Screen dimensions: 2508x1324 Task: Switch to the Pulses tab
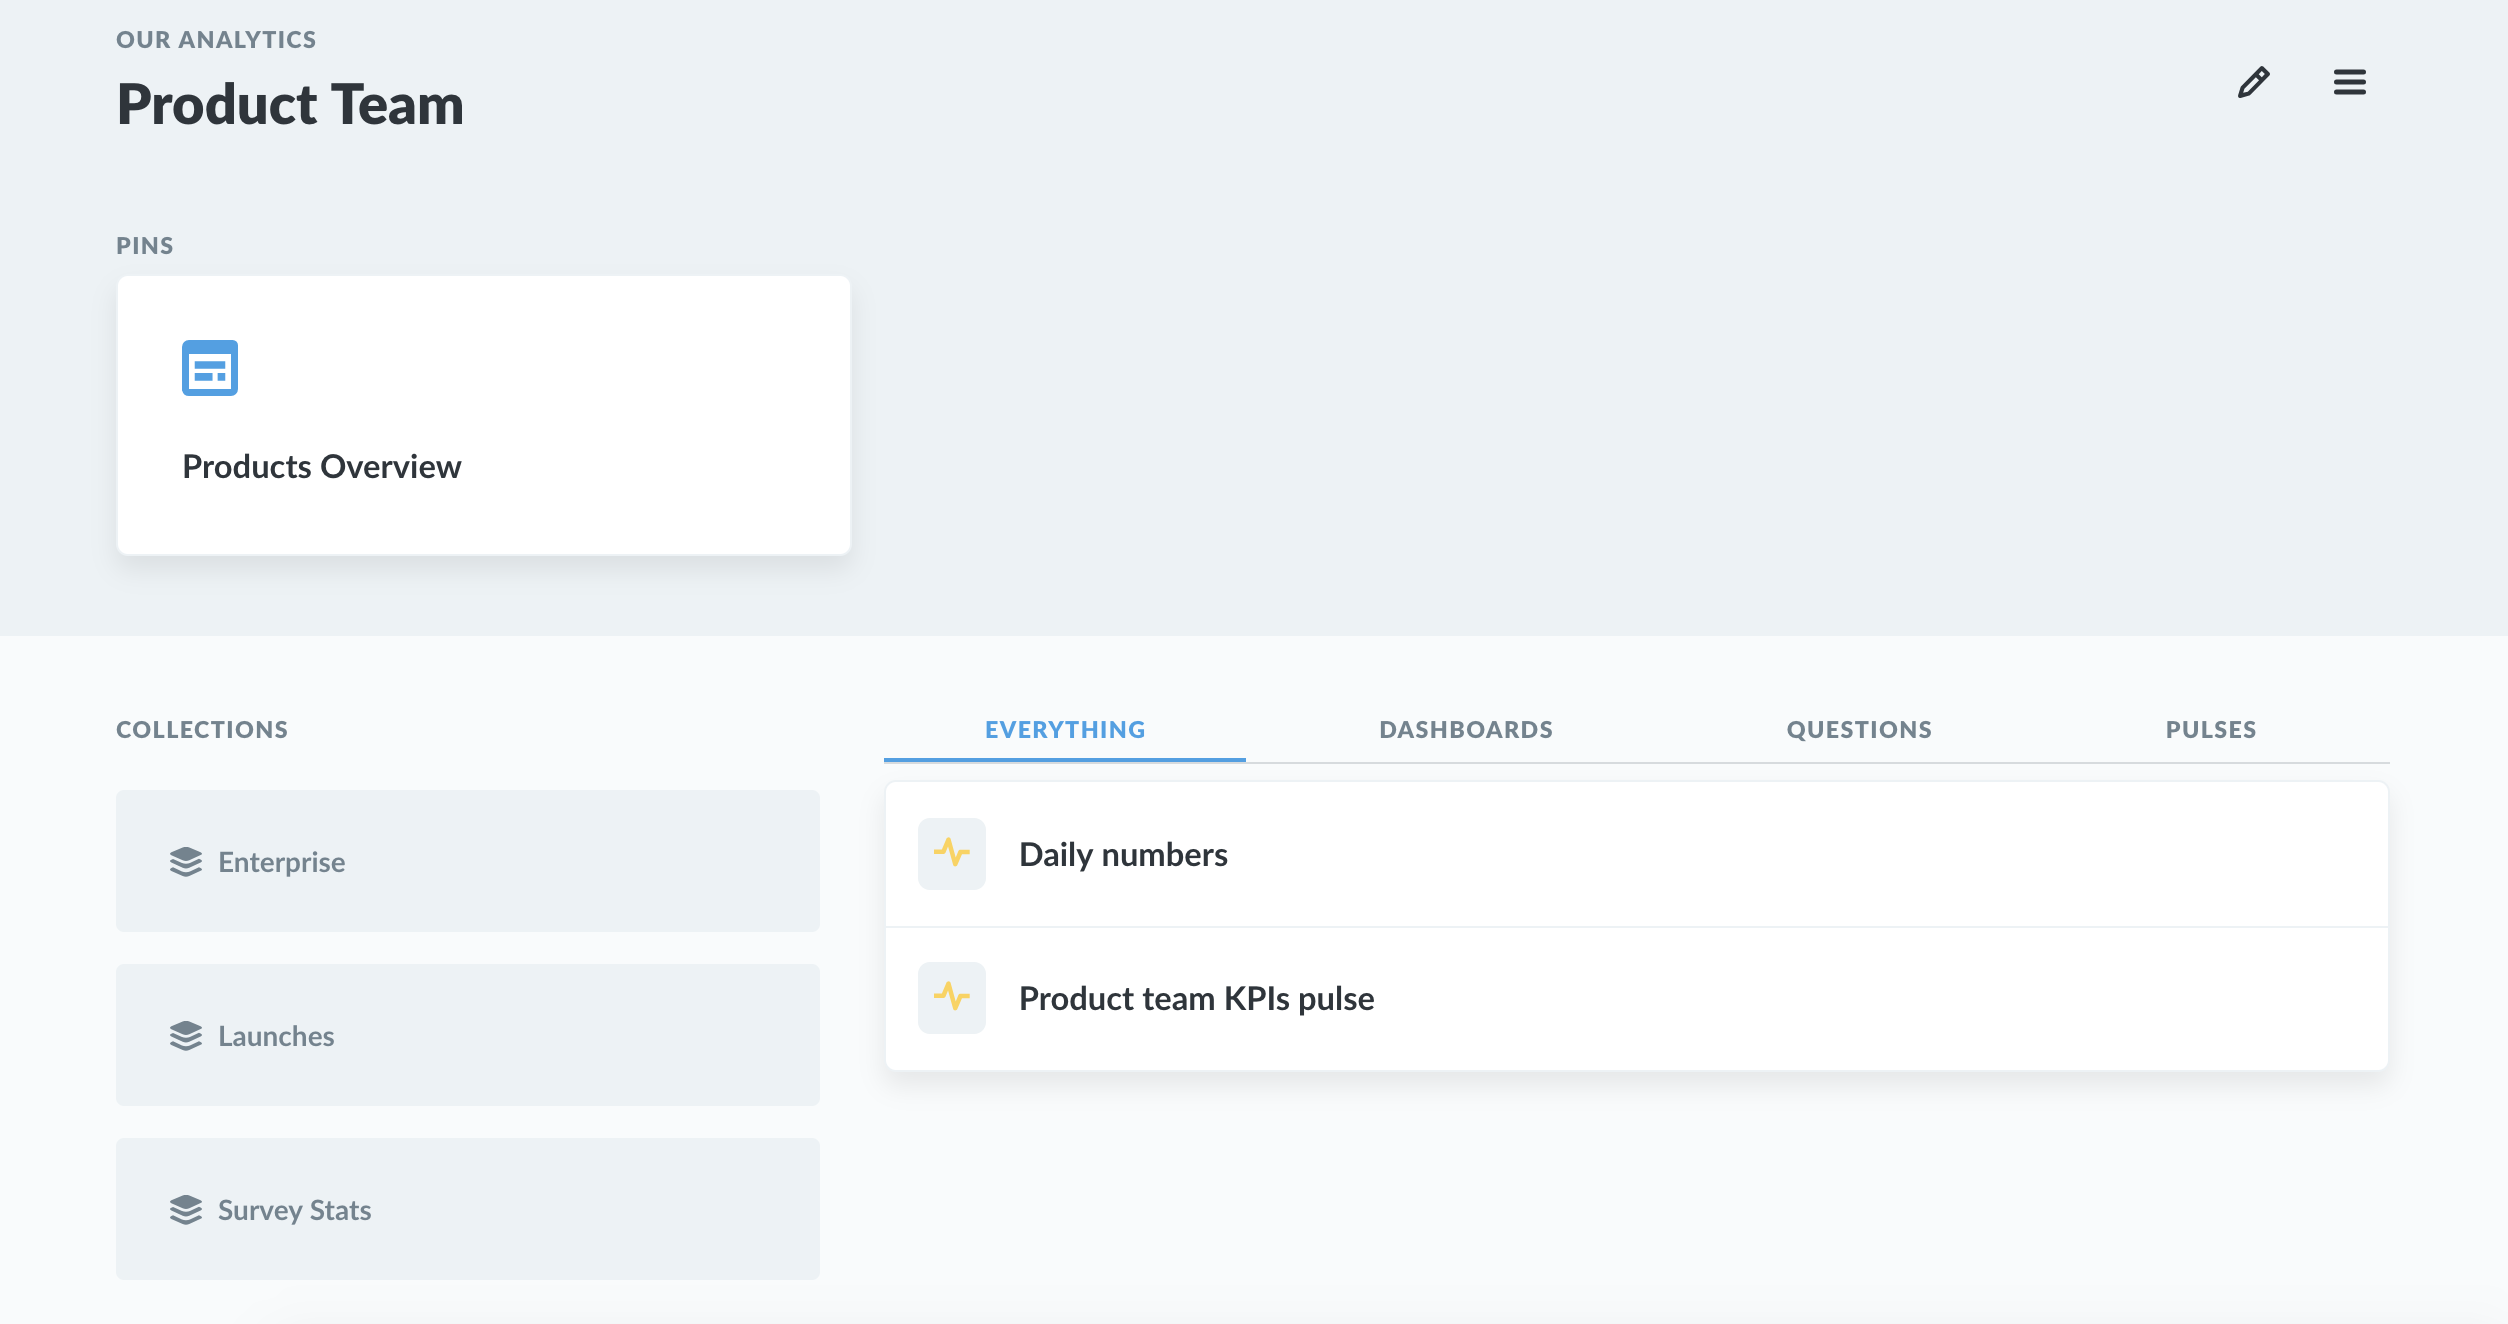pos(2210,730)
